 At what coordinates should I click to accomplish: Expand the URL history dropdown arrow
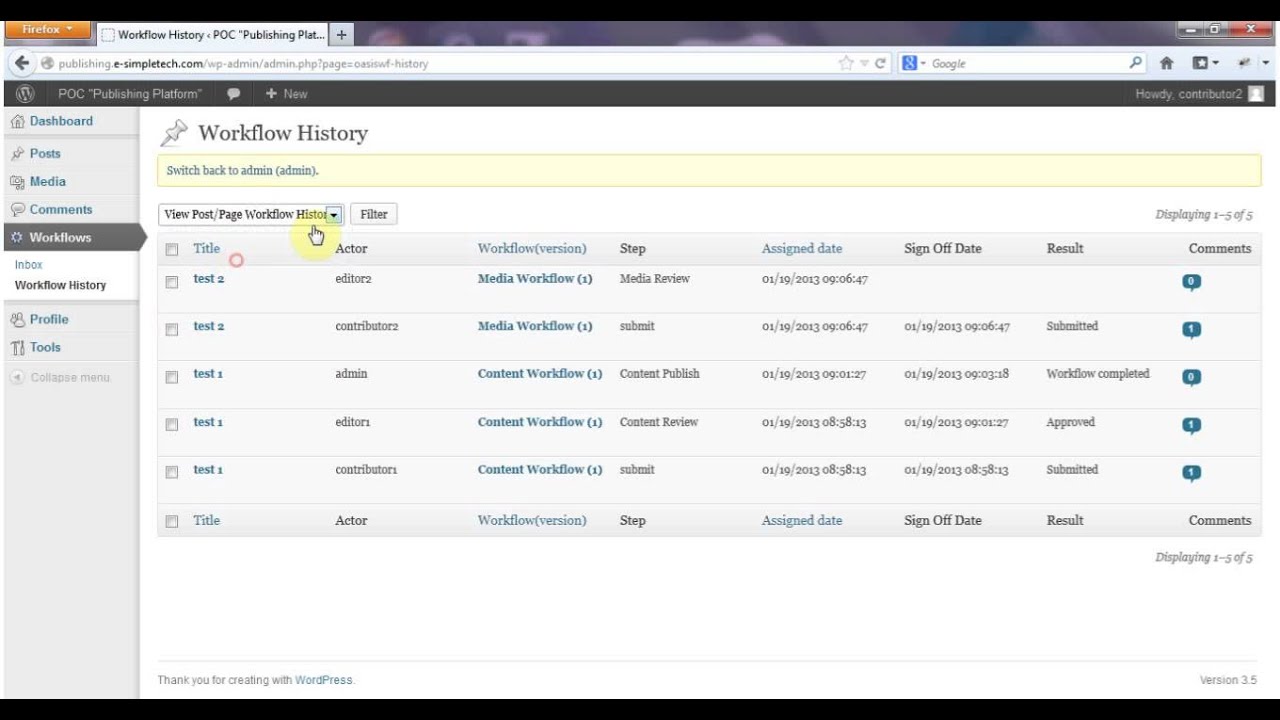(866, 63)
